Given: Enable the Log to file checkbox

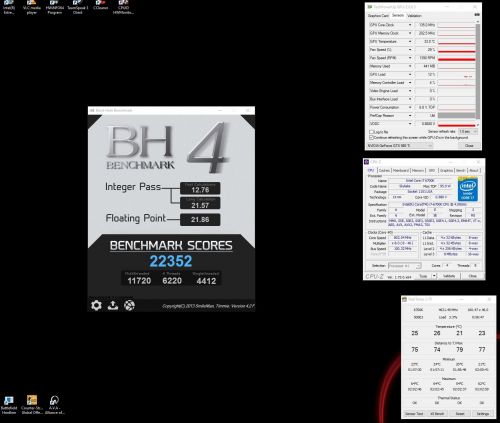Looking at the screenshot, I should point(371,132).
